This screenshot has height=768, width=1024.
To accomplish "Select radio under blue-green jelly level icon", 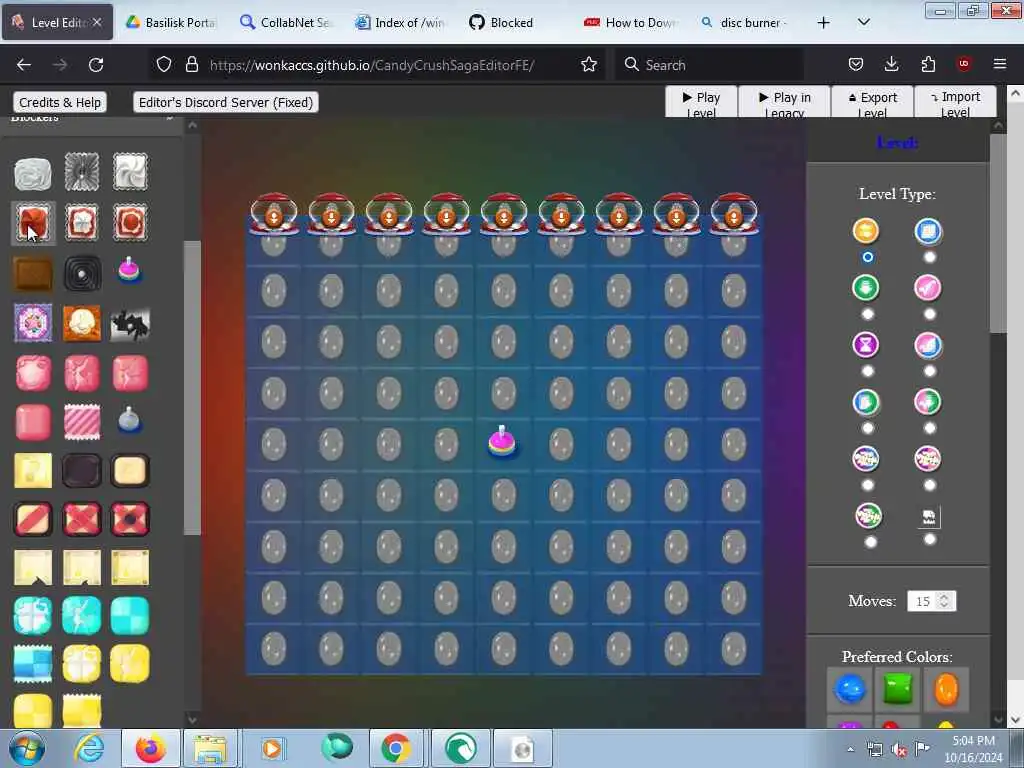I will point(867,428).
